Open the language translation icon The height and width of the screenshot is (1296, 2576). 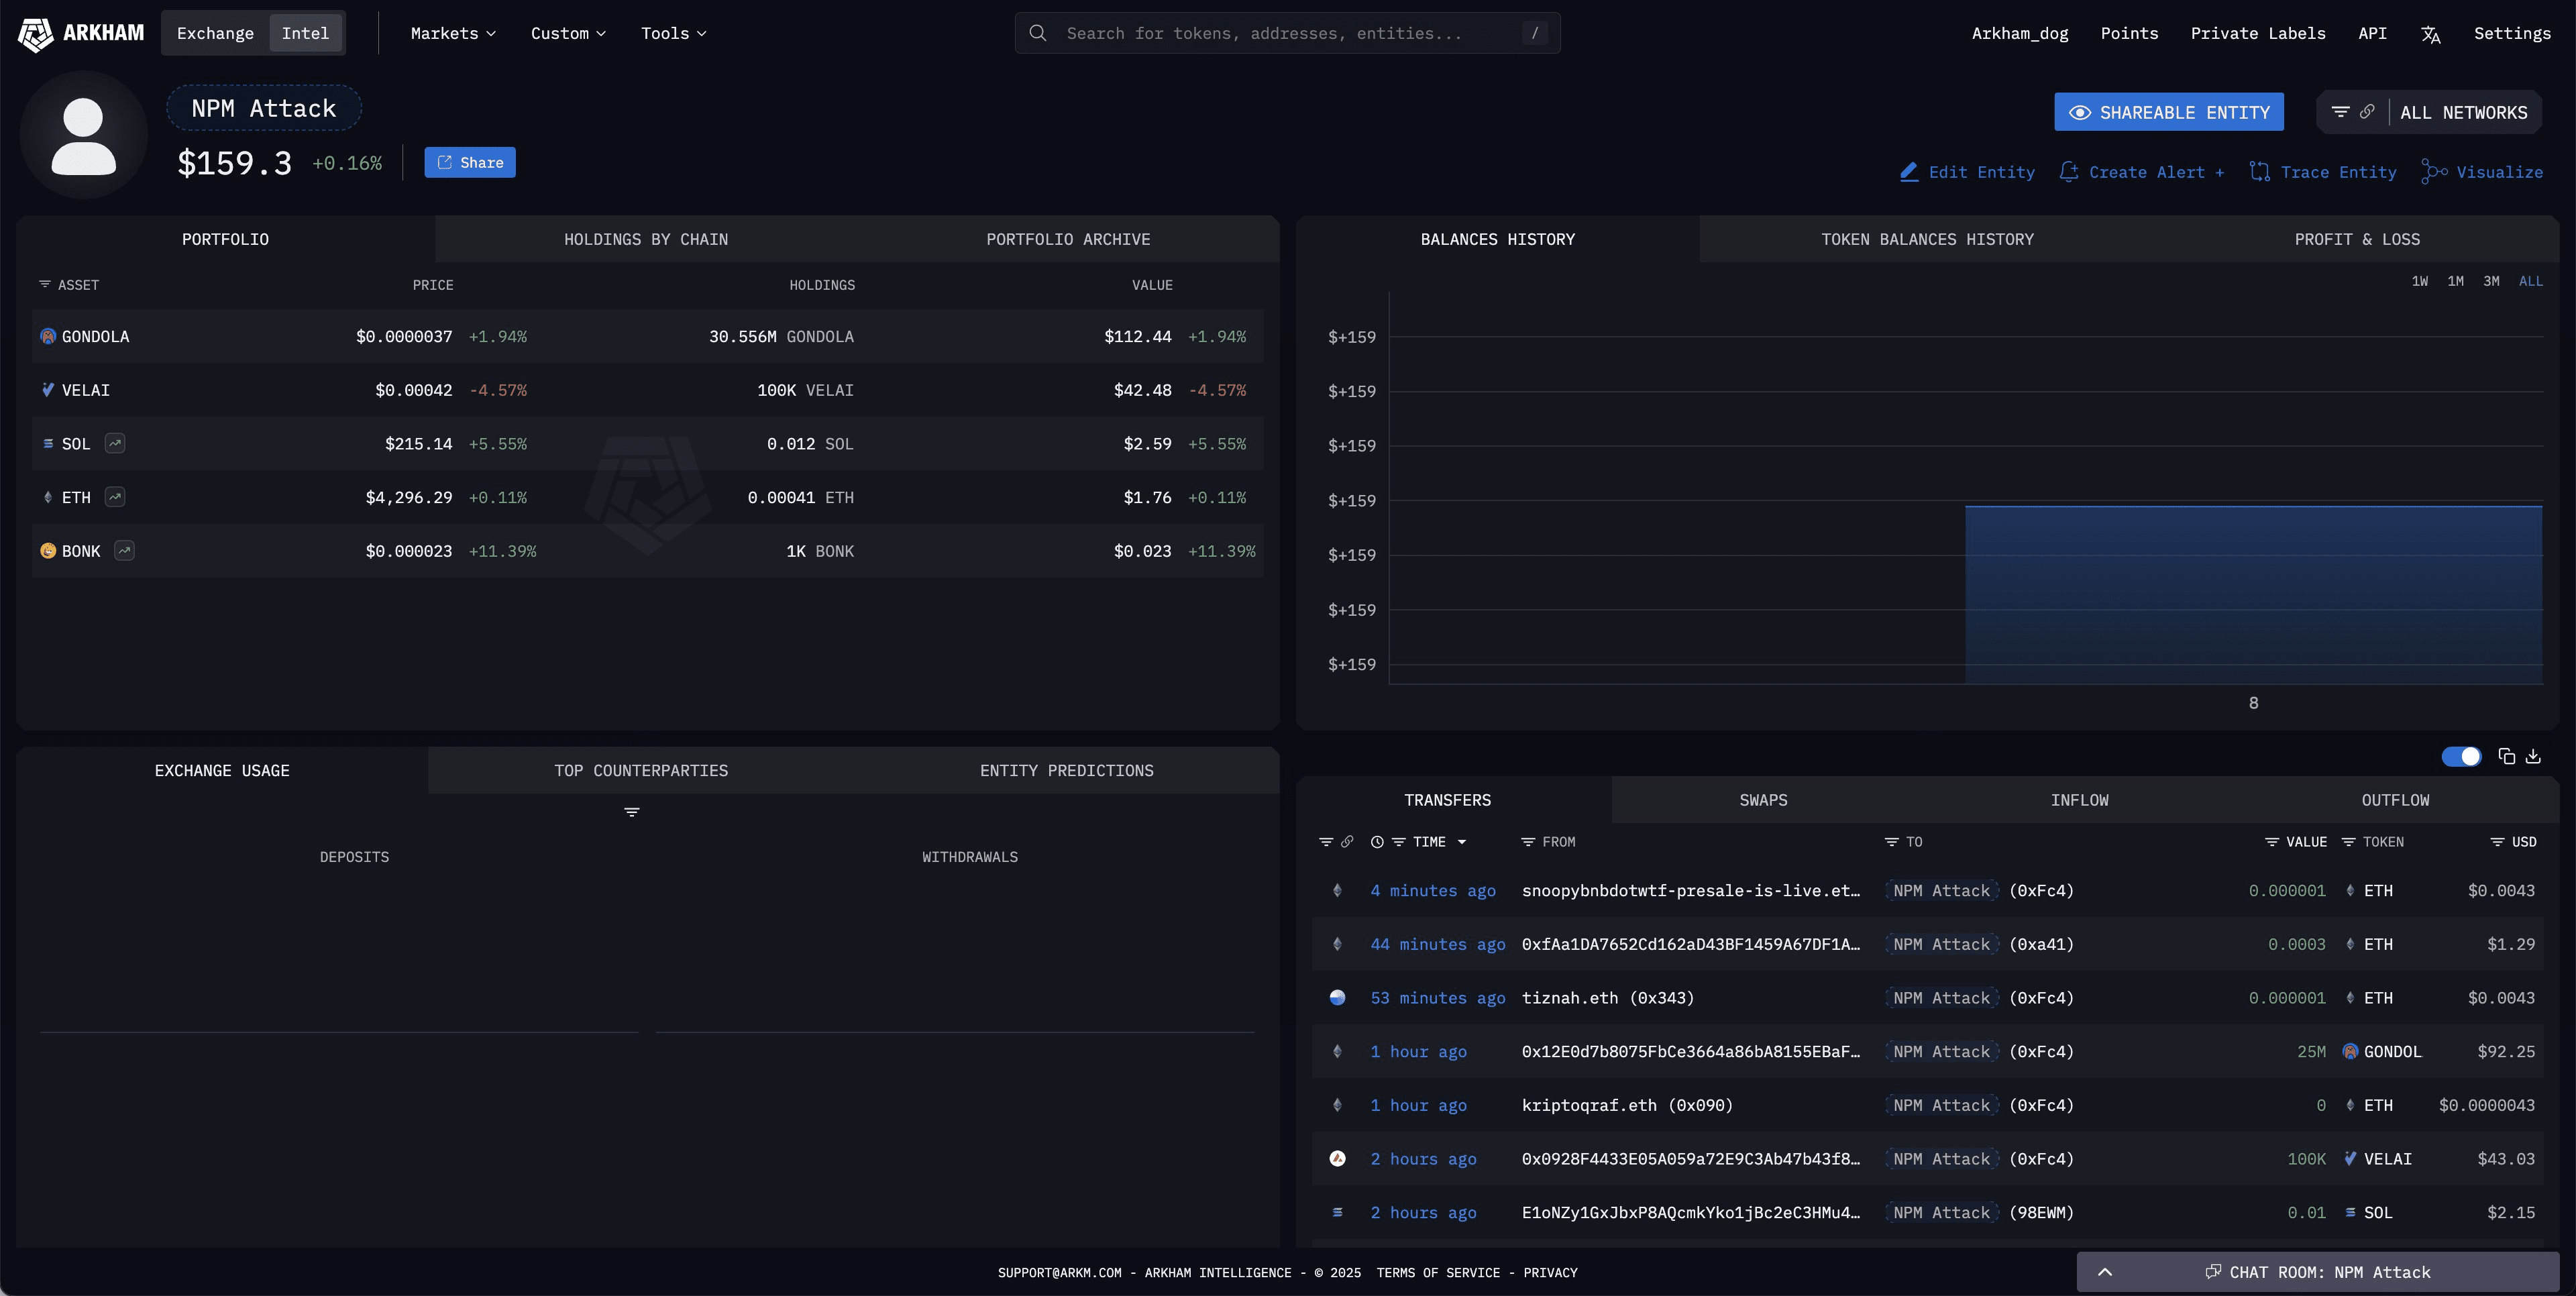(2431, 34)
